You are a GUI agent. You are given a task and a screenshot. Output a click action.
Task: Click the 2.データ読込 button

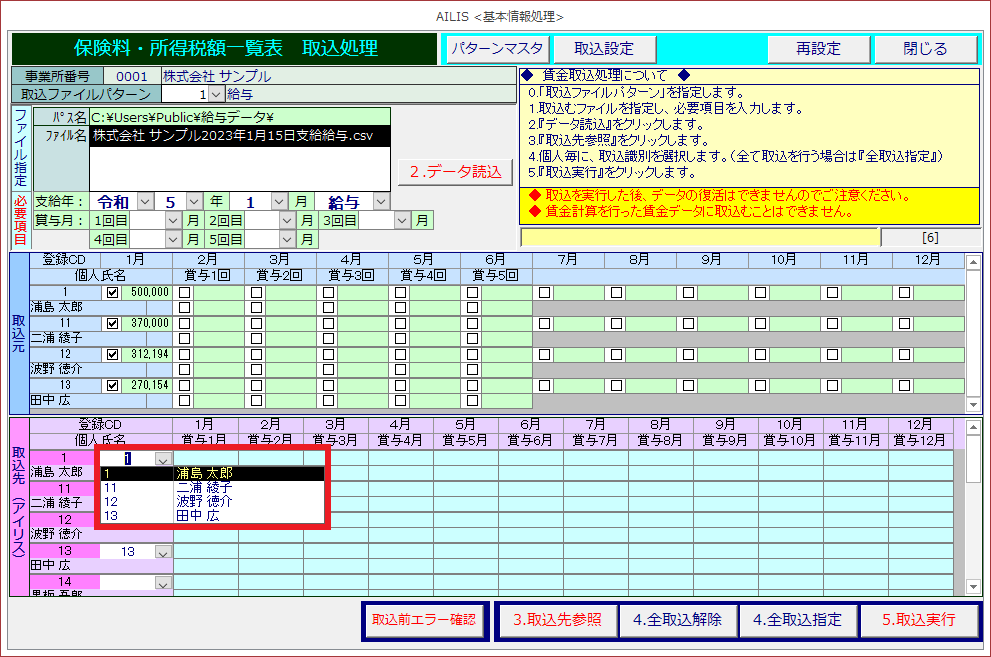(455, 172)
